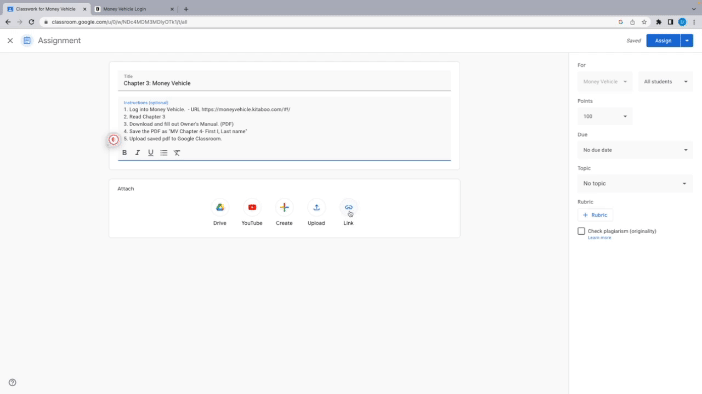Expand the Assign button arrow options
Viewport: 702px width, 394px height.
point(687,41)
